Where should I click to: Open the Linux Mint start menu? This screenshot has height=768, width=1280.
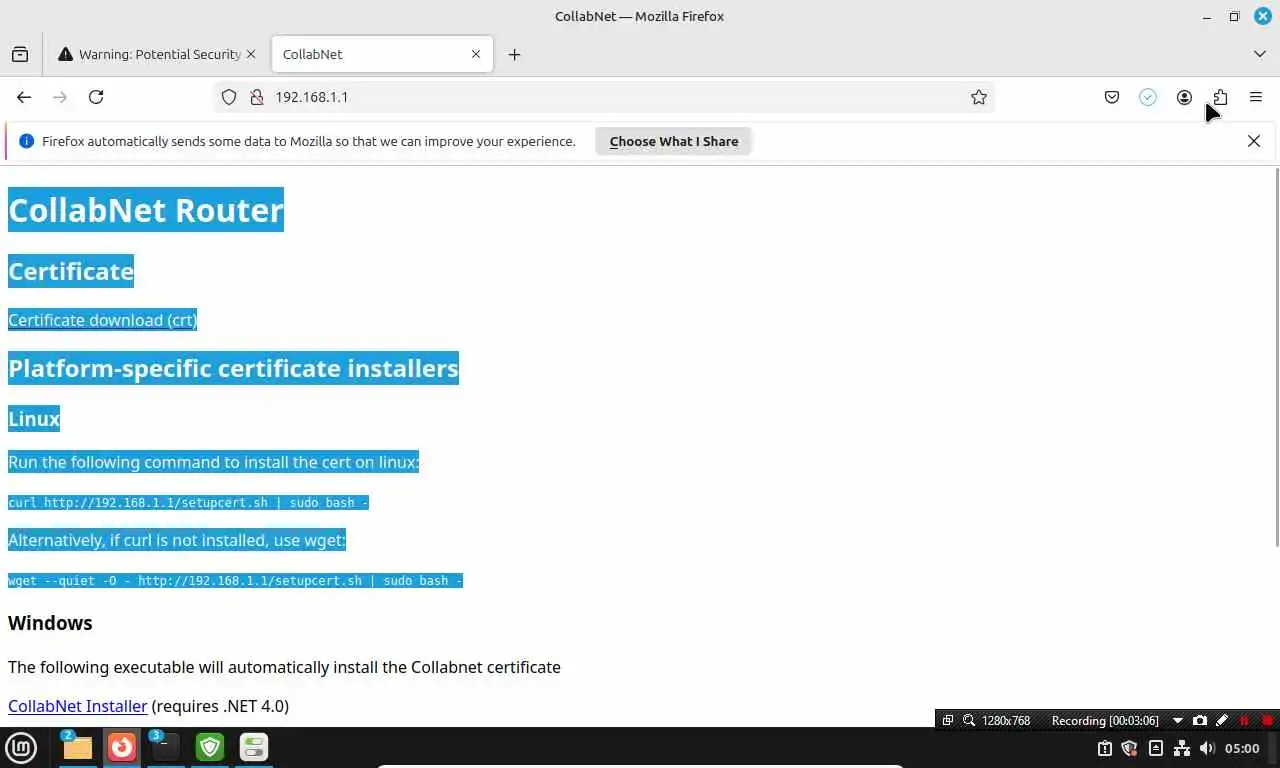[21, 747]
